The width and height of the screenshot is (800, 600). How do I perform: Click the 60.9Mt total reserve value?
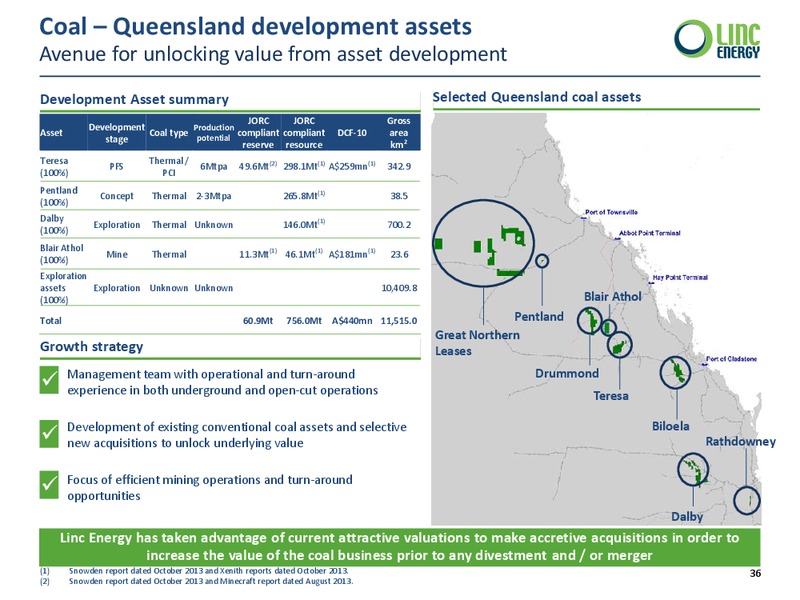coord(258,321)
